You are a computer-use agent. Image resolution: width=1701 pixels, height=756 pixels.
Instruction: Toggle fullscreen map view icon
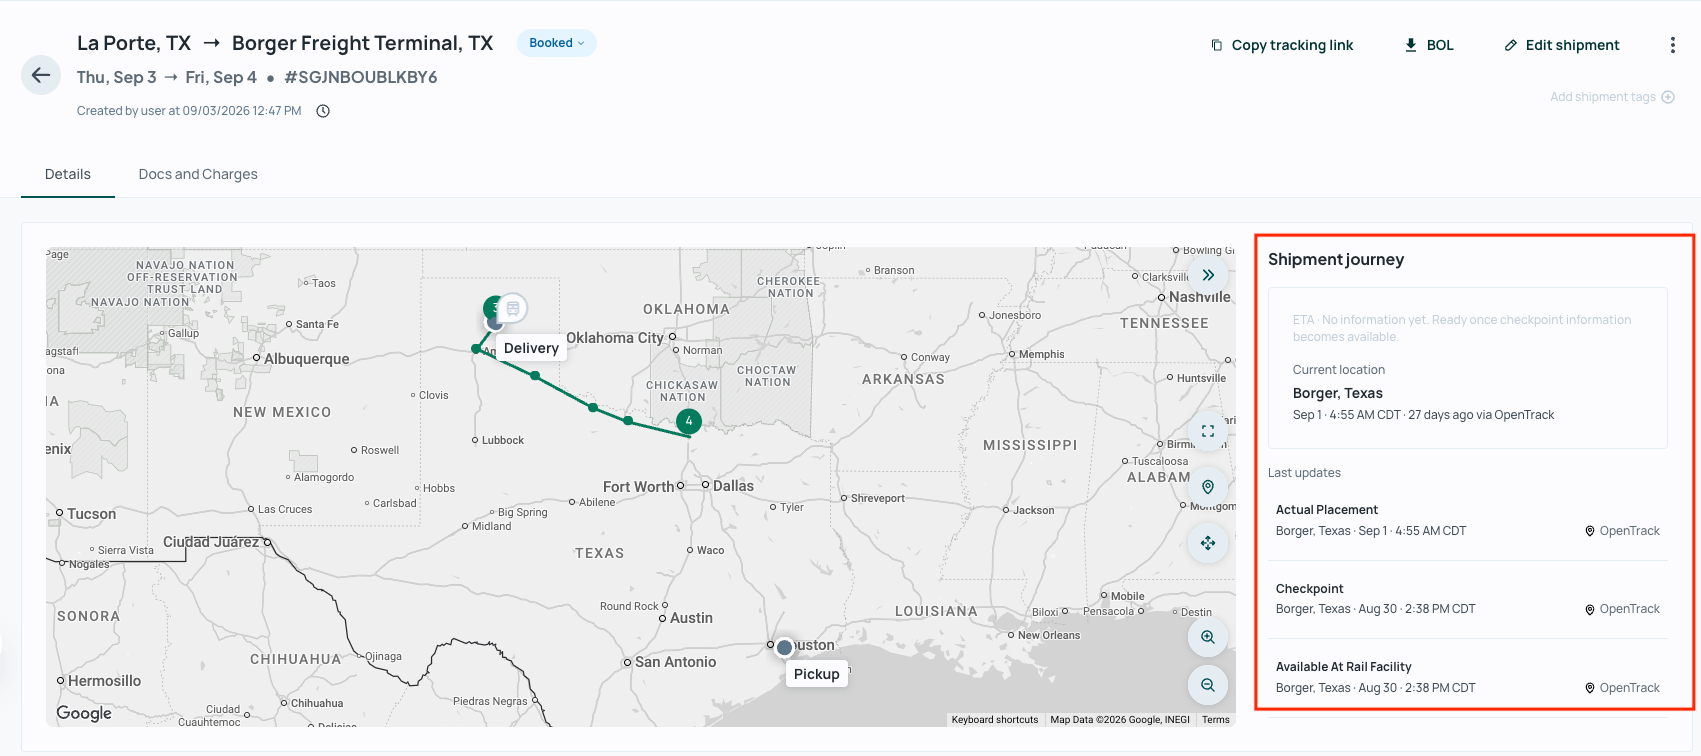pyautogui.click(x=1208, y=431)
